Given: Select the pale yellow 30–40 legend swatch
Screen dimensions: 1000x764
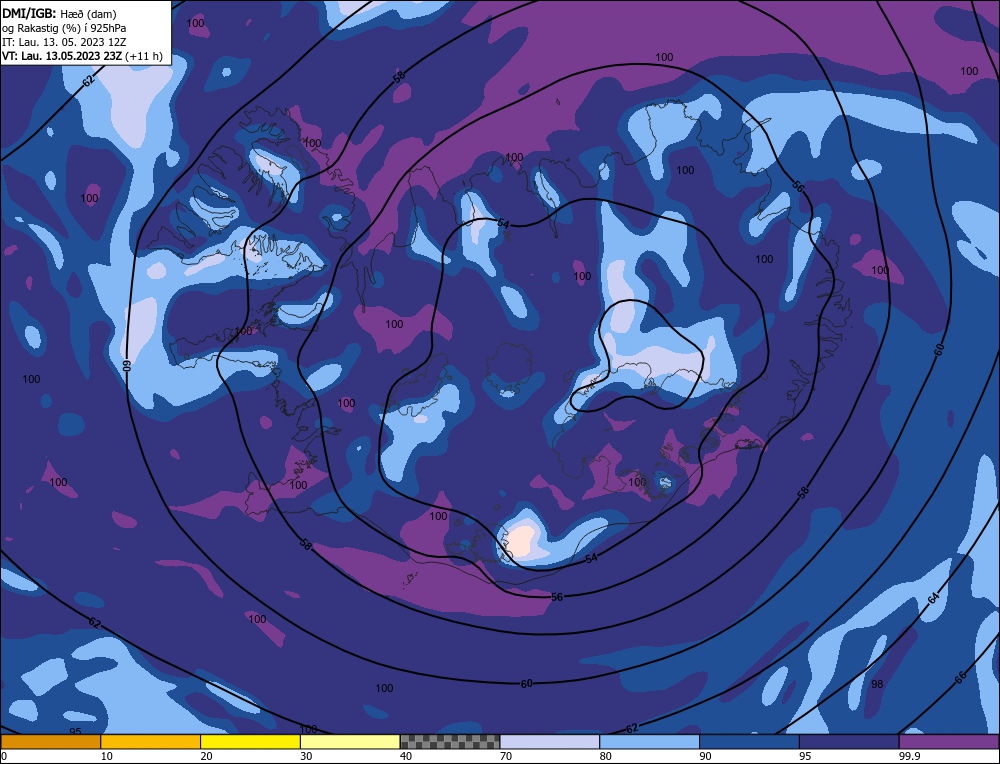Looking at the screenshot, I should 350,742.
